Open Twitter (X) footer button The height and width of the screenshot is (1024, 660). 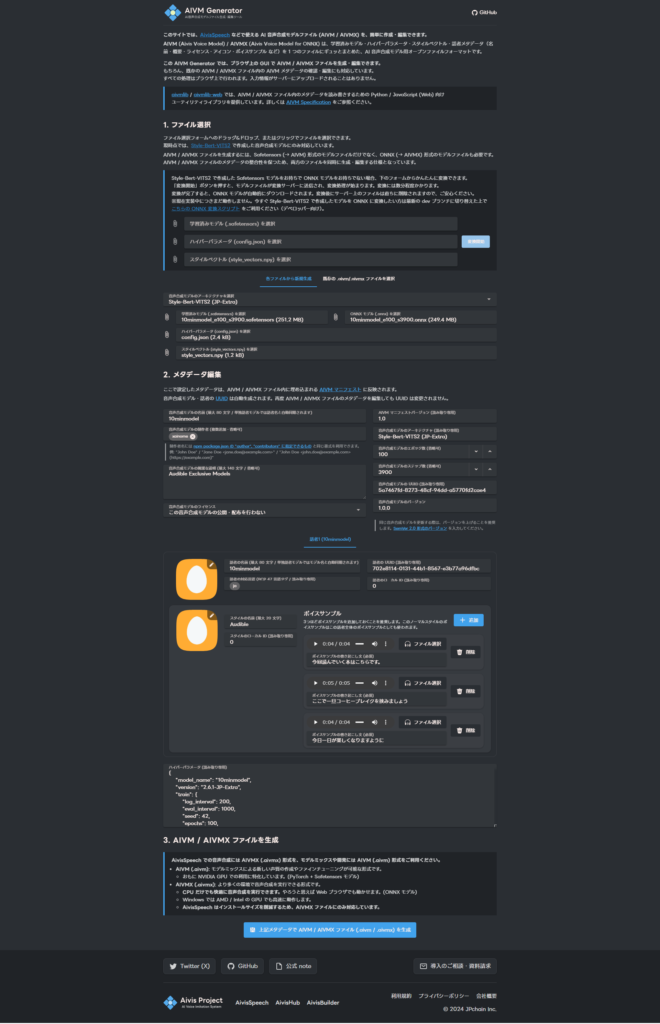tap(189, 966)
